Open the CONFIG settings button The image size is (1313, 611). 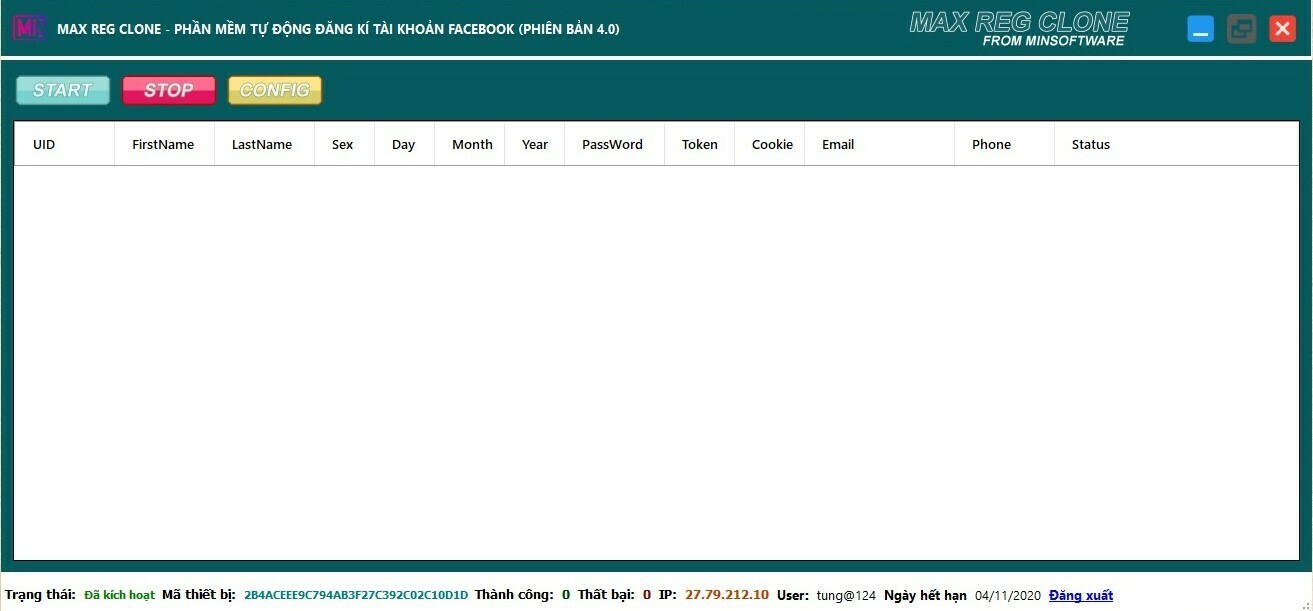click(x=275, y=90)
